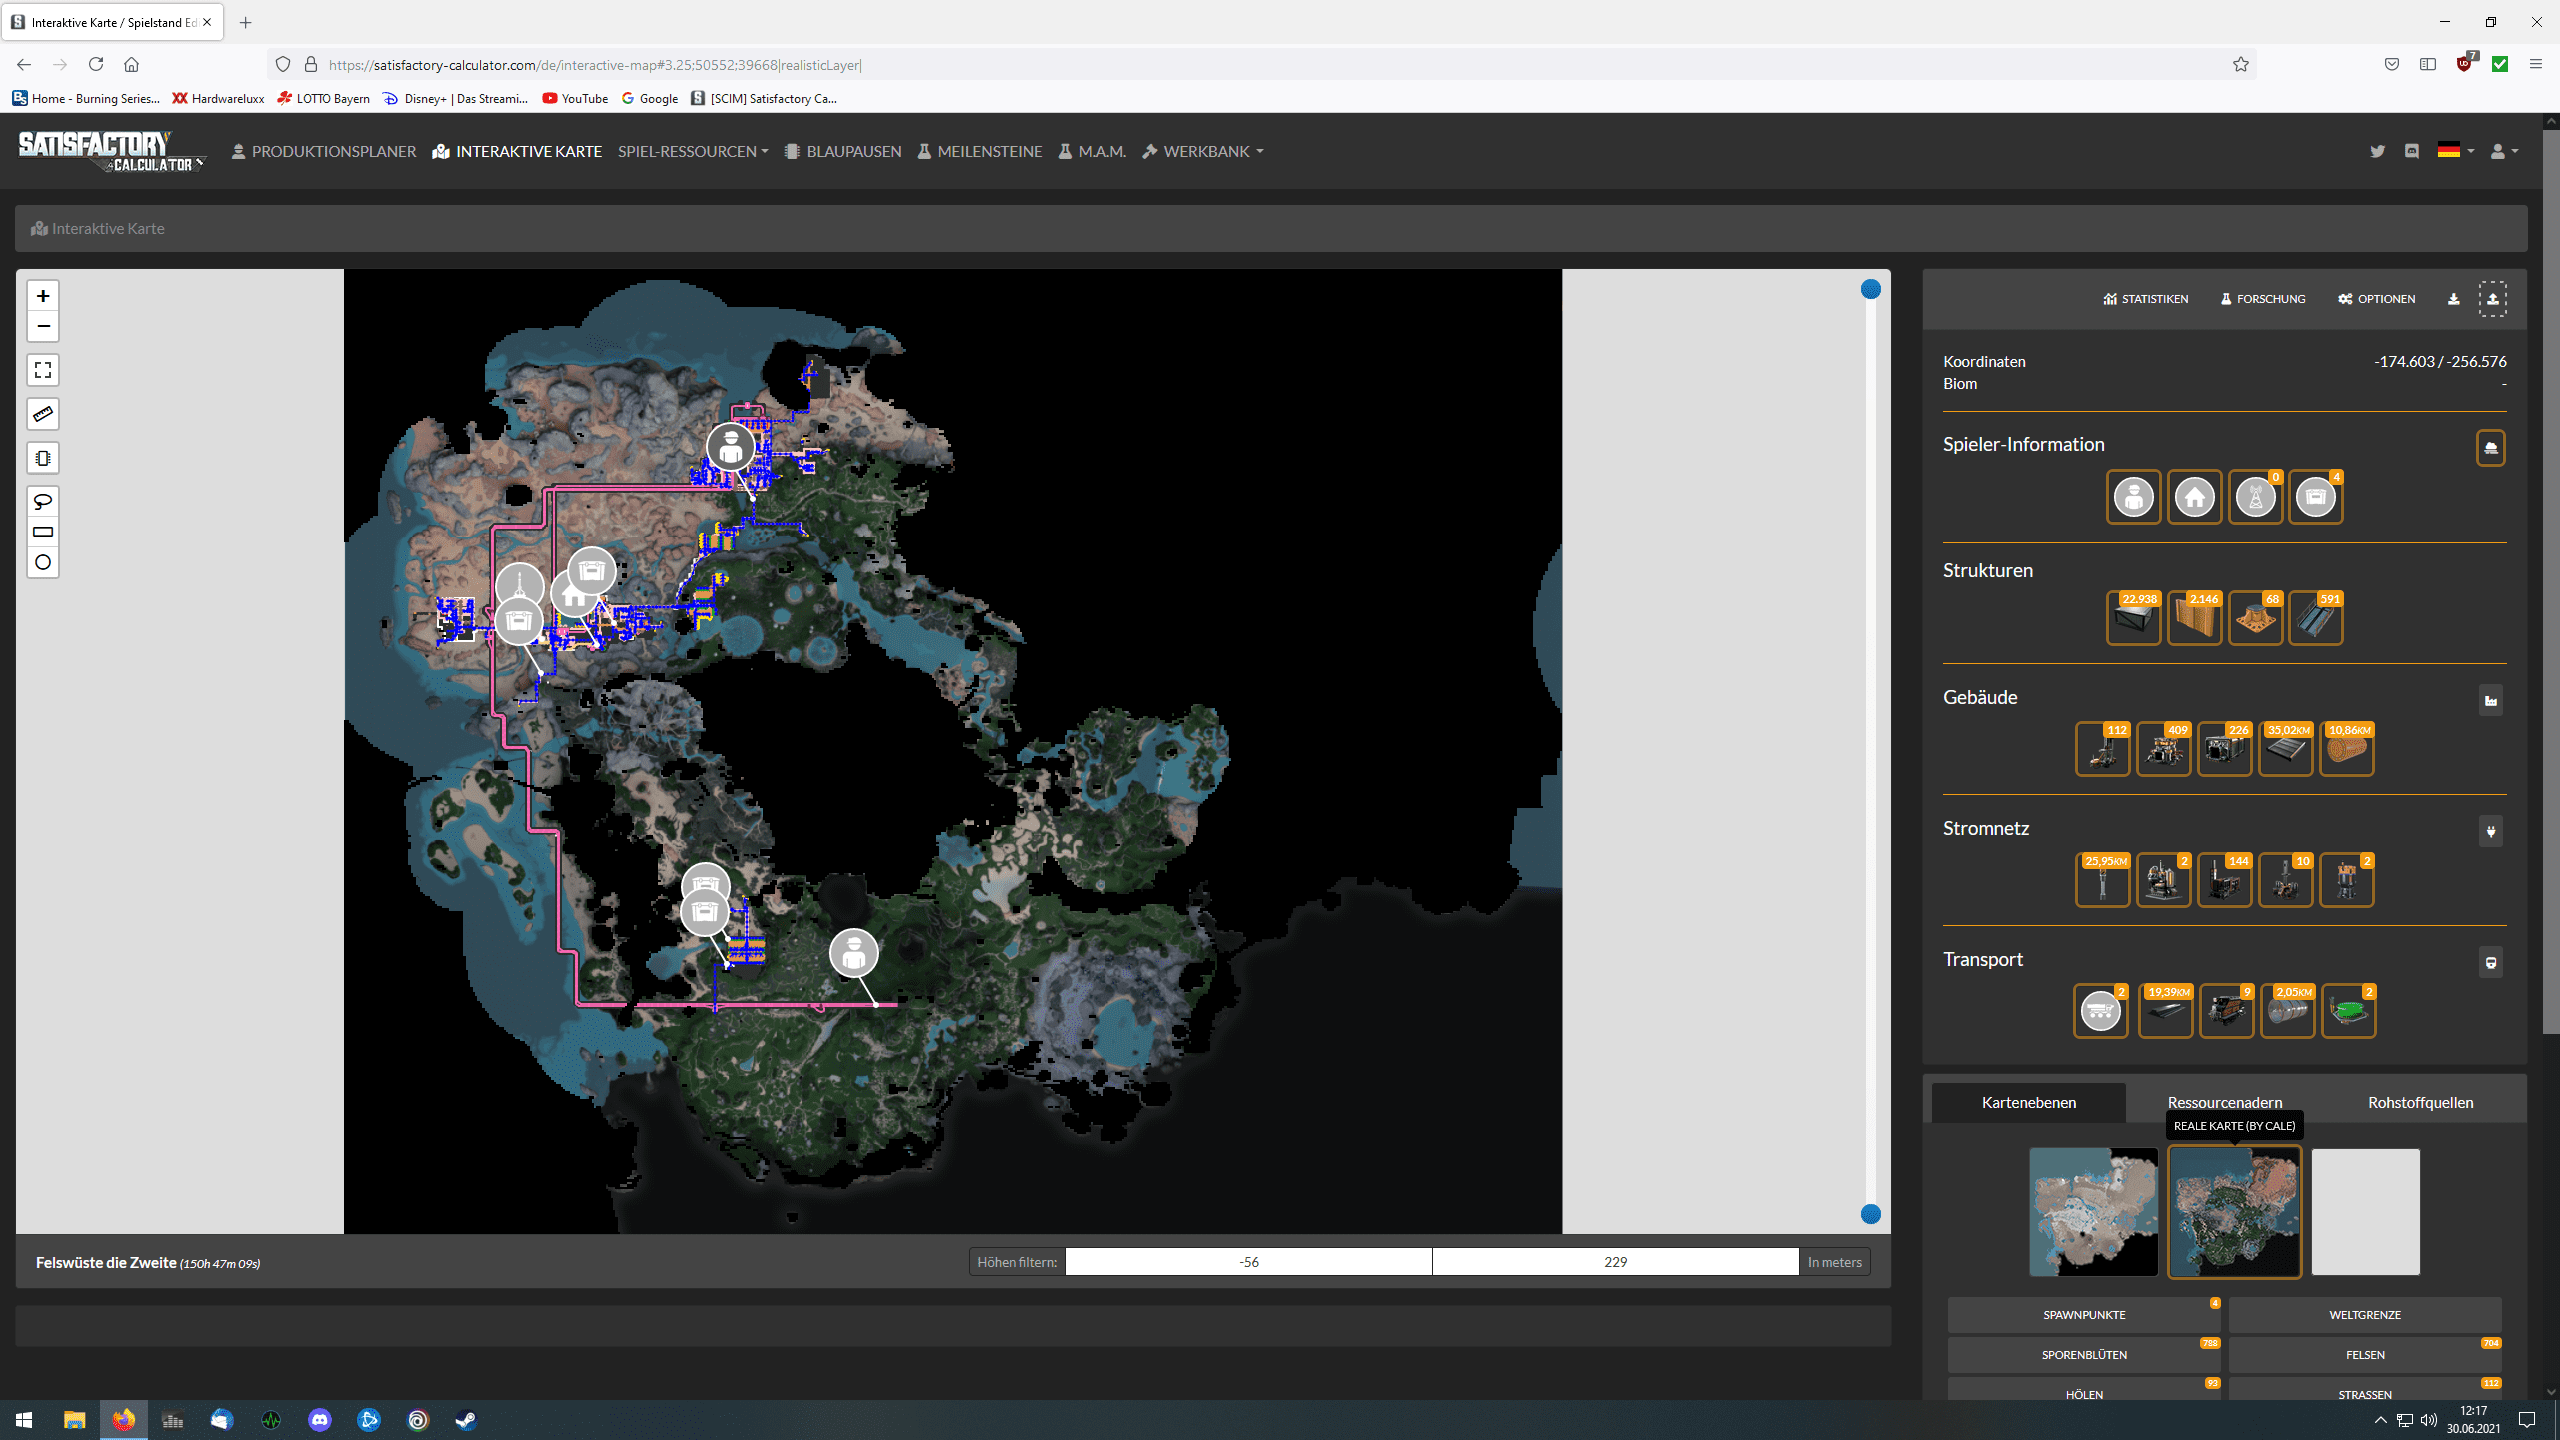Image resolution: width=2560 pixels, height=1440 pixels.
Task: Select the rectangle selection tool
Action: 43,532
